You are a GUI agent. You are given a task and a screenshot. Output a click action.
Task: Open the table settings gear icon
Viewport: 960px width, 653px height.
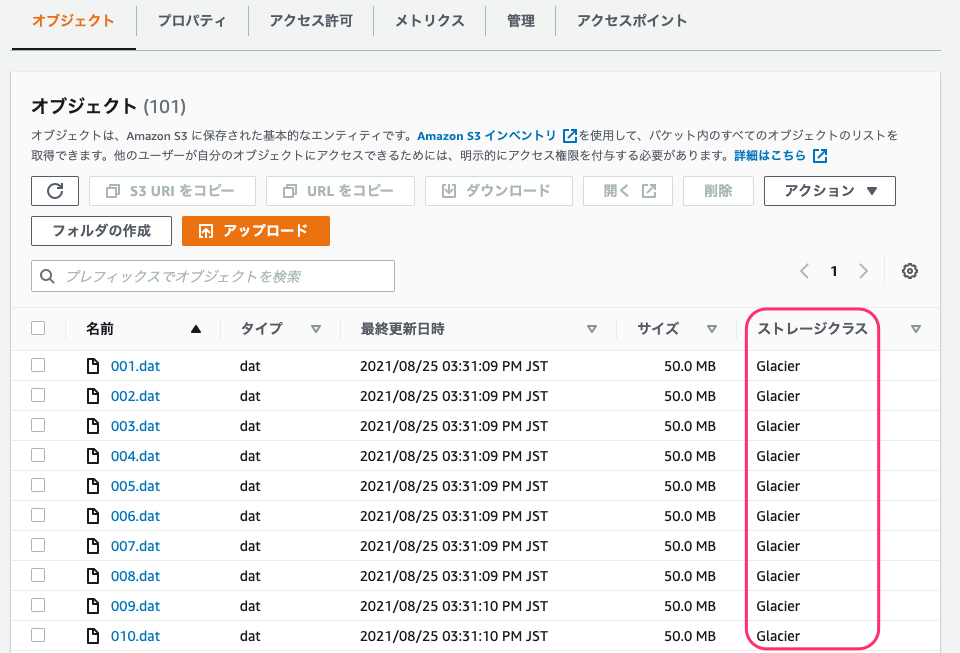pyautogui.click(x=910, y=271)
